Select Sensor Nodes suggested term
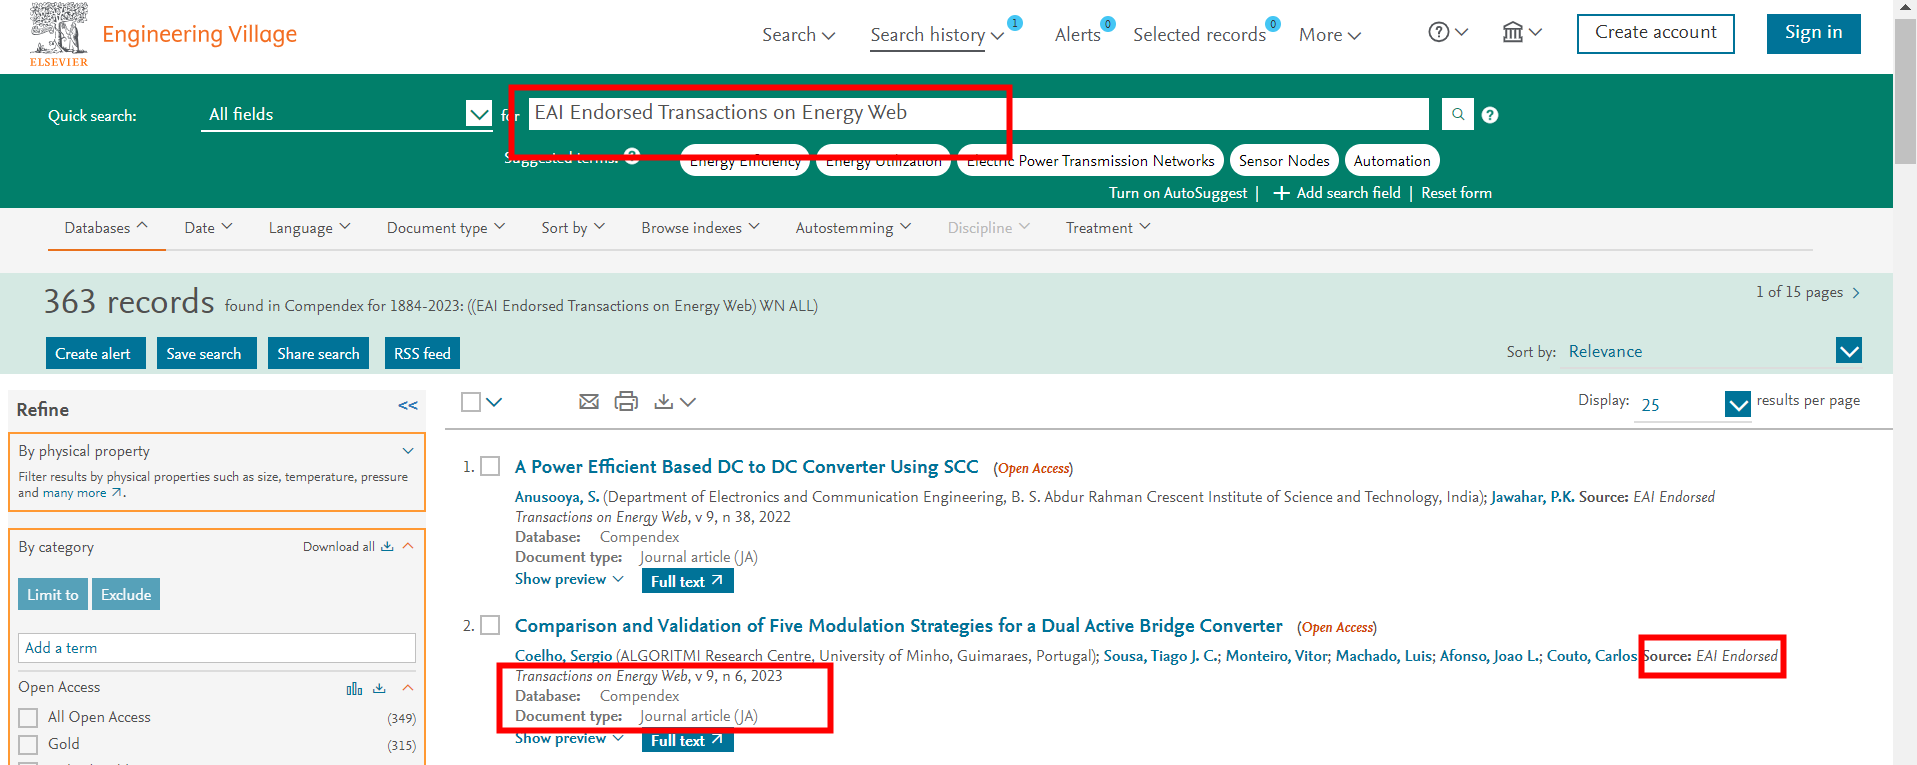The width and height of the screenshot is (1917, 765). [1284, 160]
